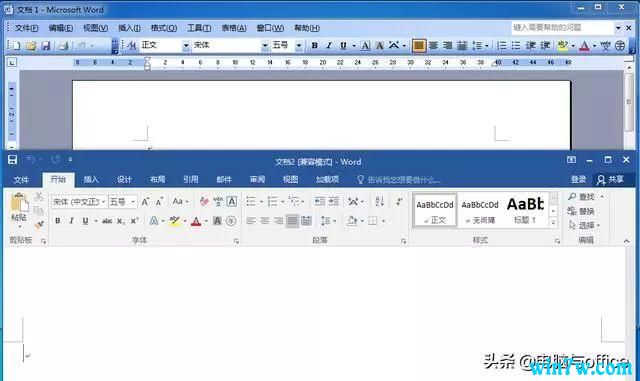The image size is (640, 381).
Task: Toggle Bold B in Word 2003 toolbar
Action: [314, 46]
